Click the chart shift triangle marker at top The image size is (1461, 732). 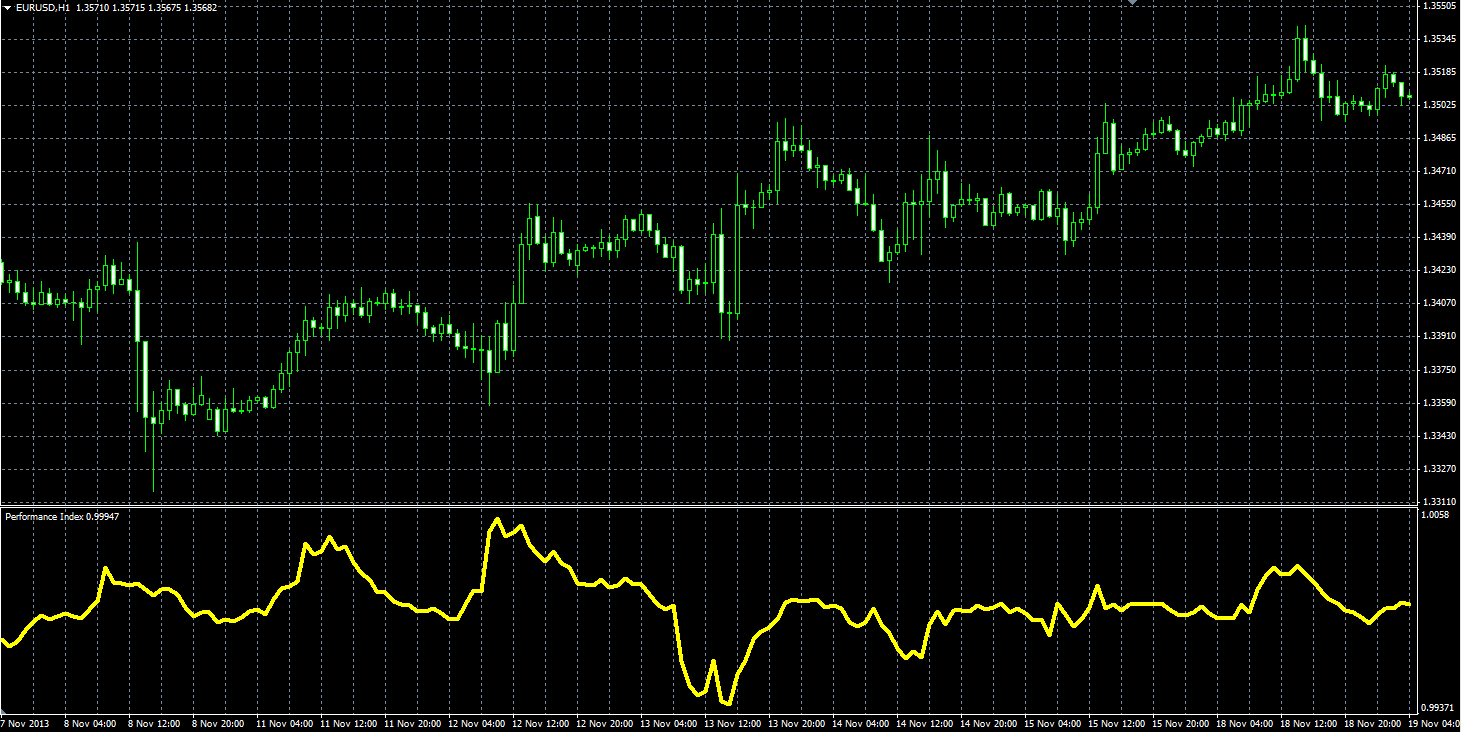click(1133, 3)
